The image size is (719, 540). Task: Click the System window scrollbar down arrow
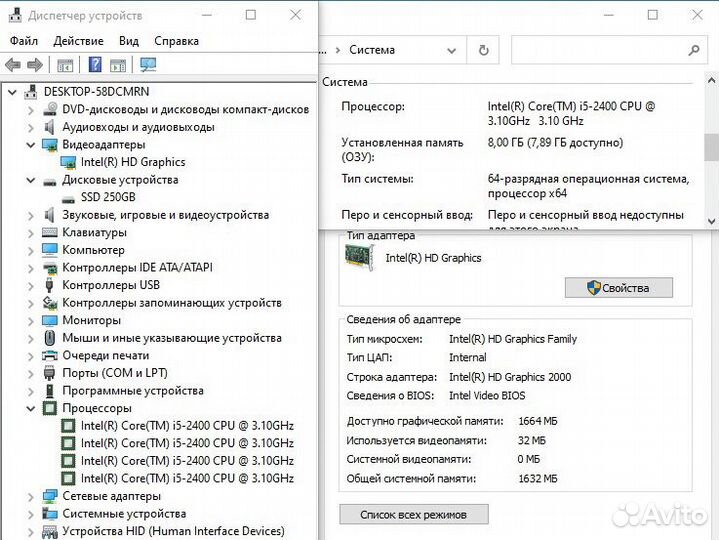(711, 221)
